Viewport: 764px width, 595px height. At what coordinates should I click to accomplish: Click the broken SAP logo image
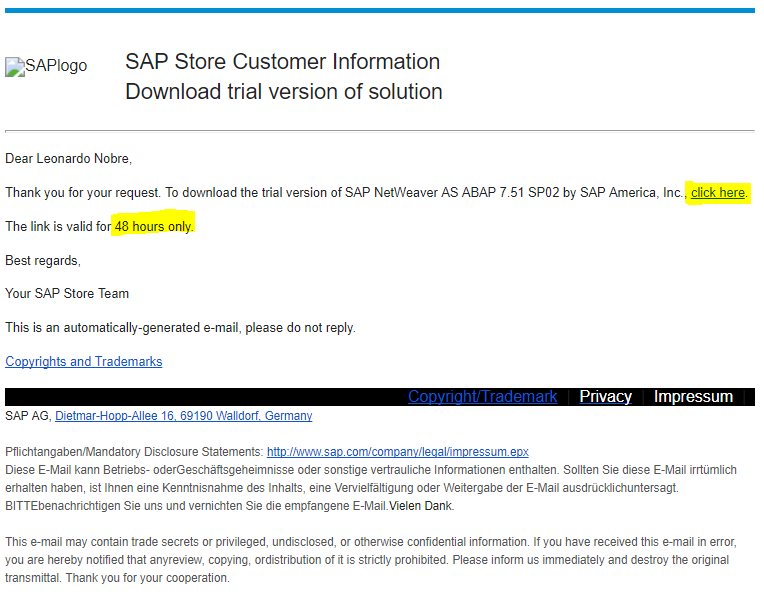(x=46, y=66)
